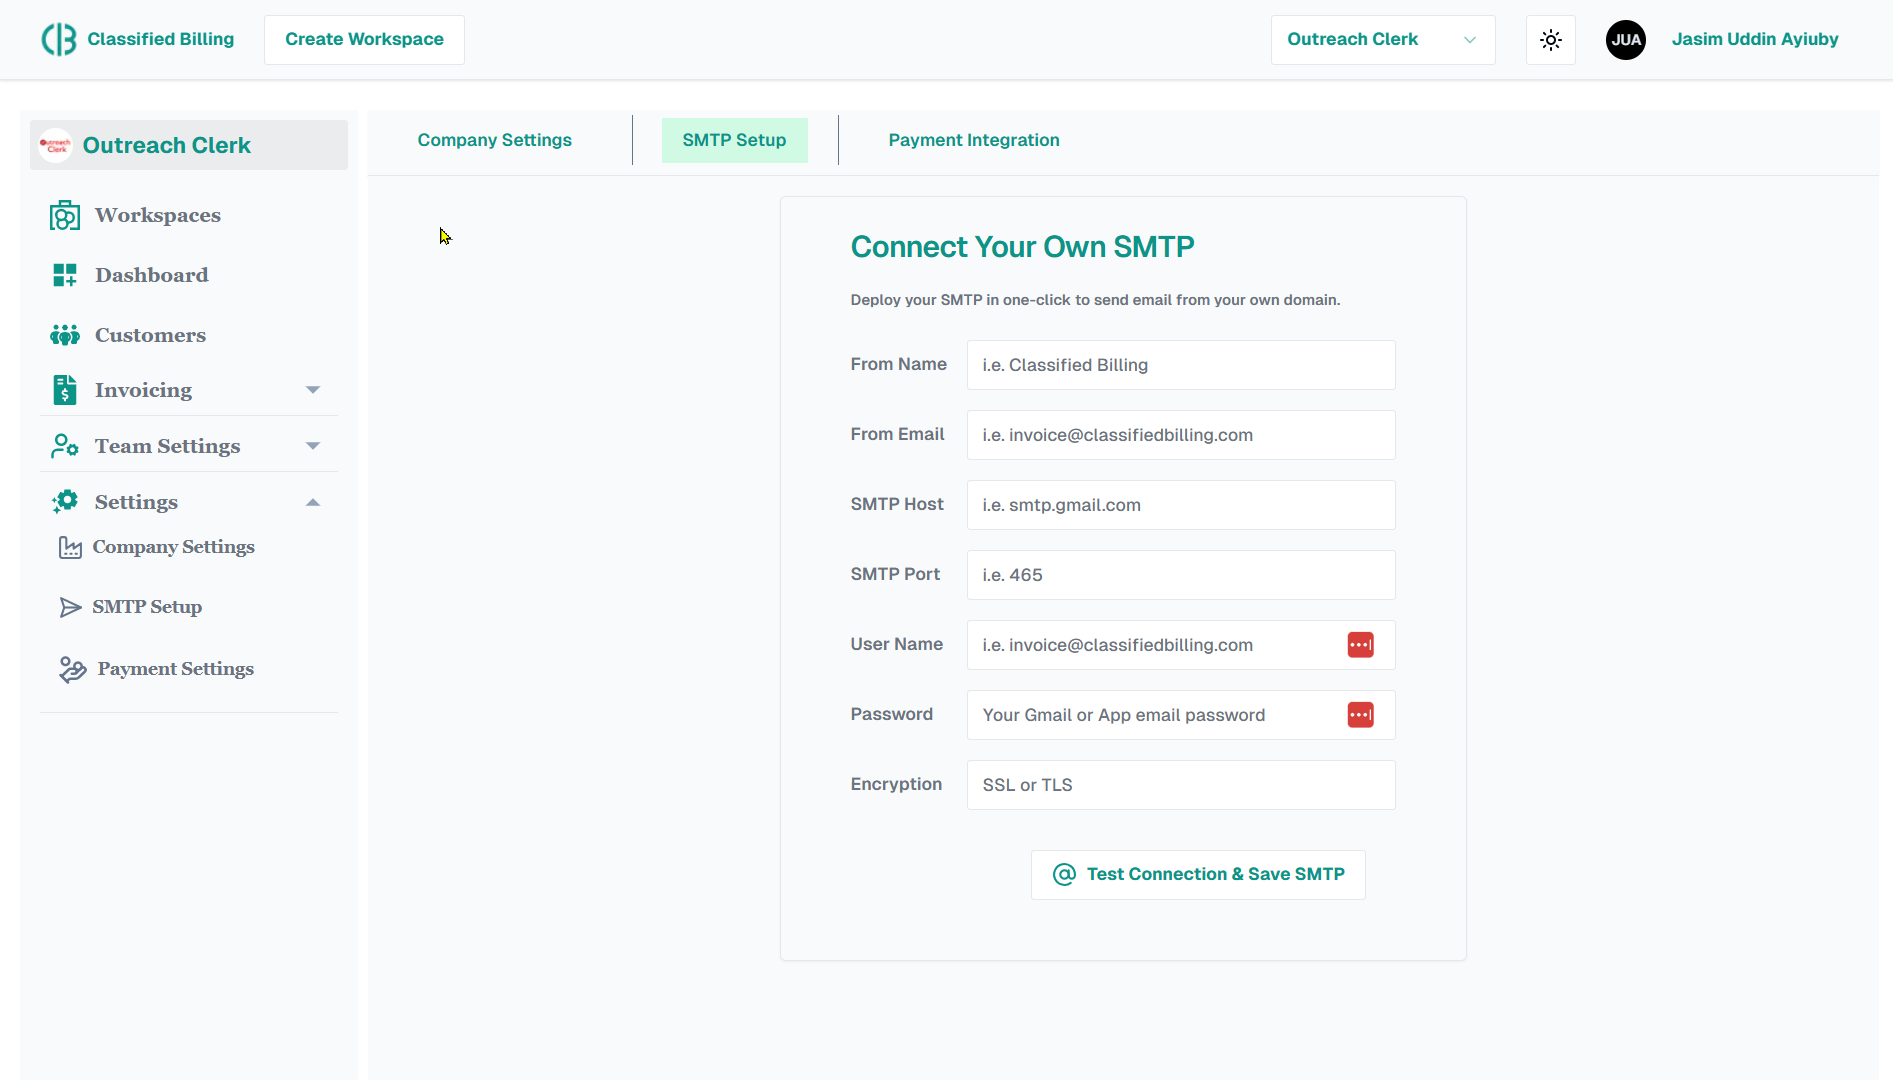Click the Outreach Clerk workspace logo
The width and height of the screenshot is (1893, 1080).
(x=55, y=145)
